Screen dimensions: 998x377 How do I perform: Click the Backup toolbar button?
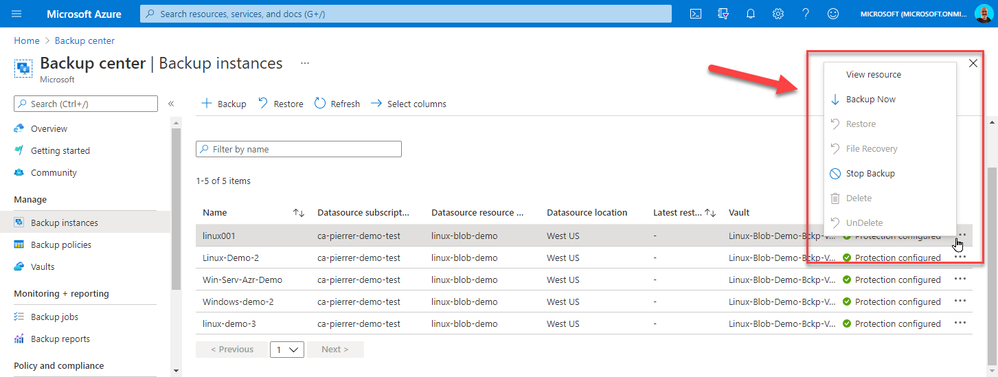point(224,103)
